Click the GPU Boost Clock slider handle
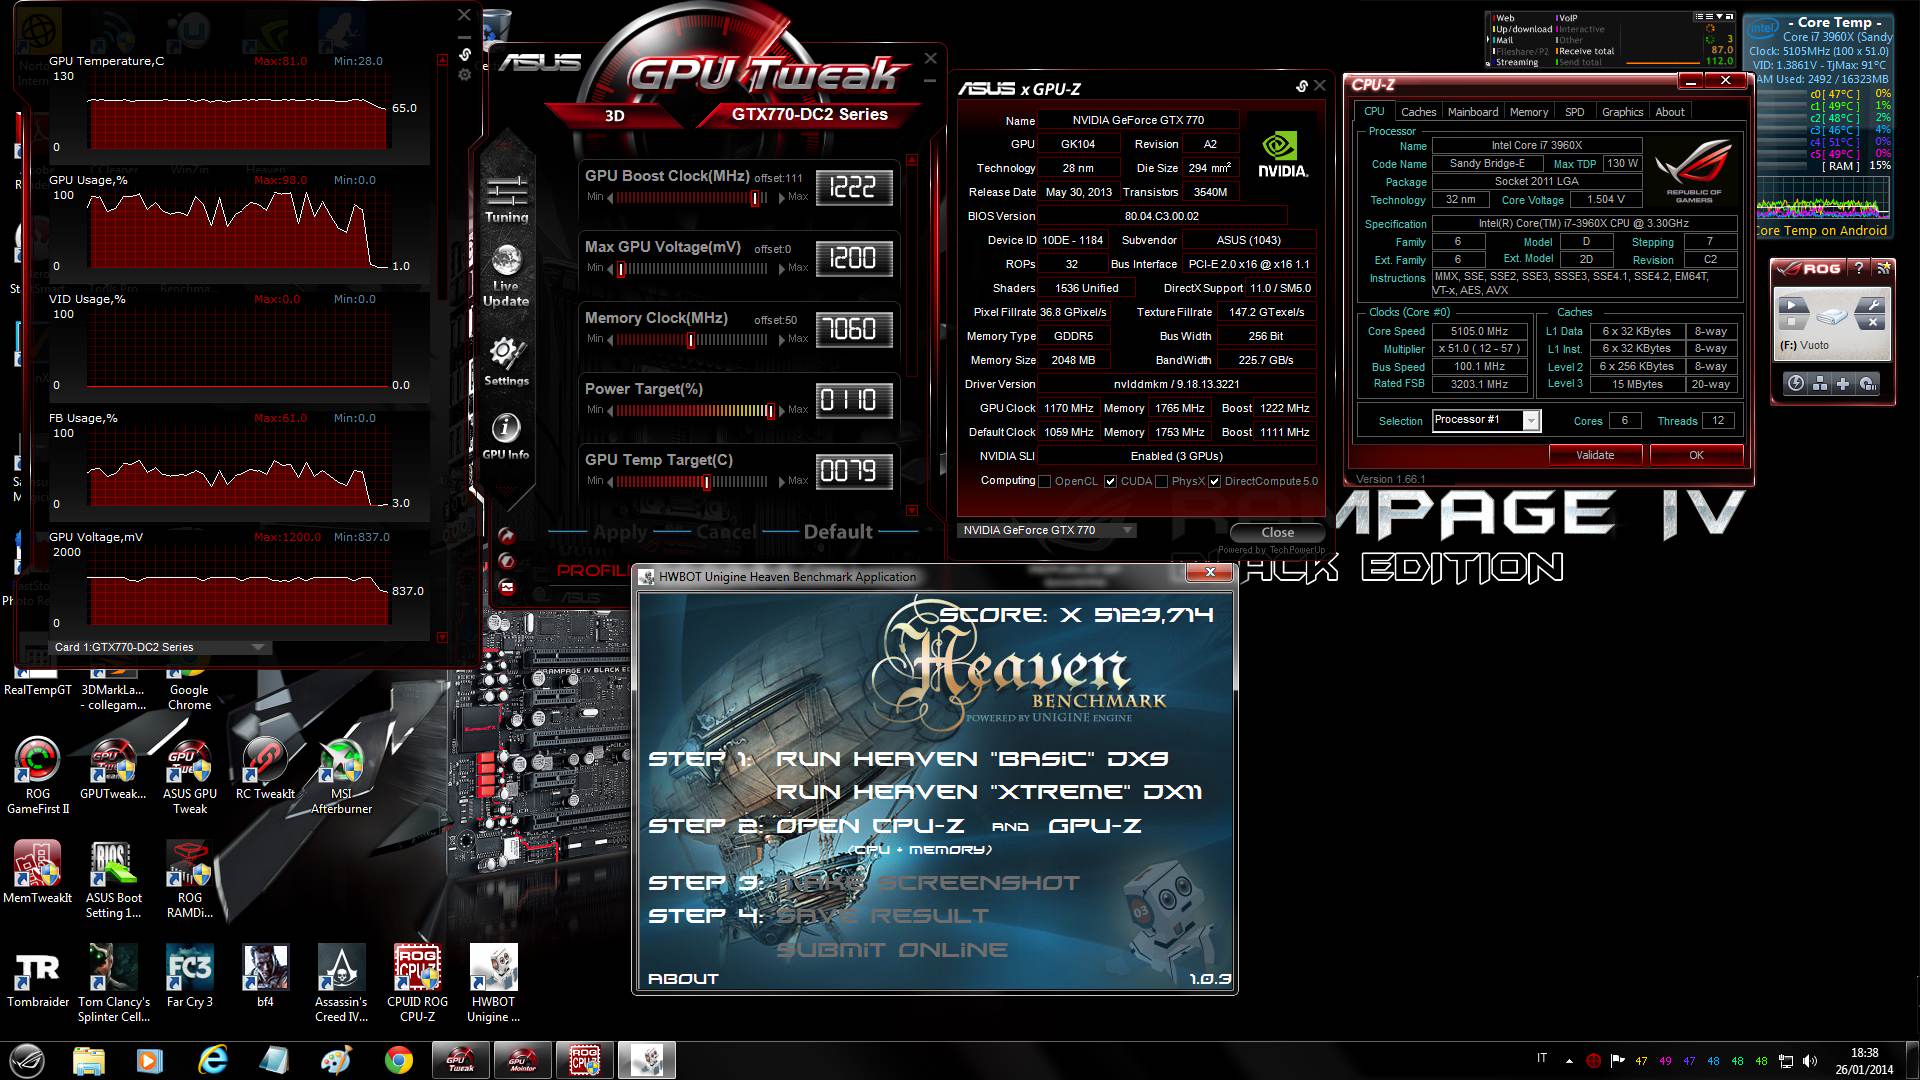The height and width of the screenshot is (1080, 1920). 755,198
